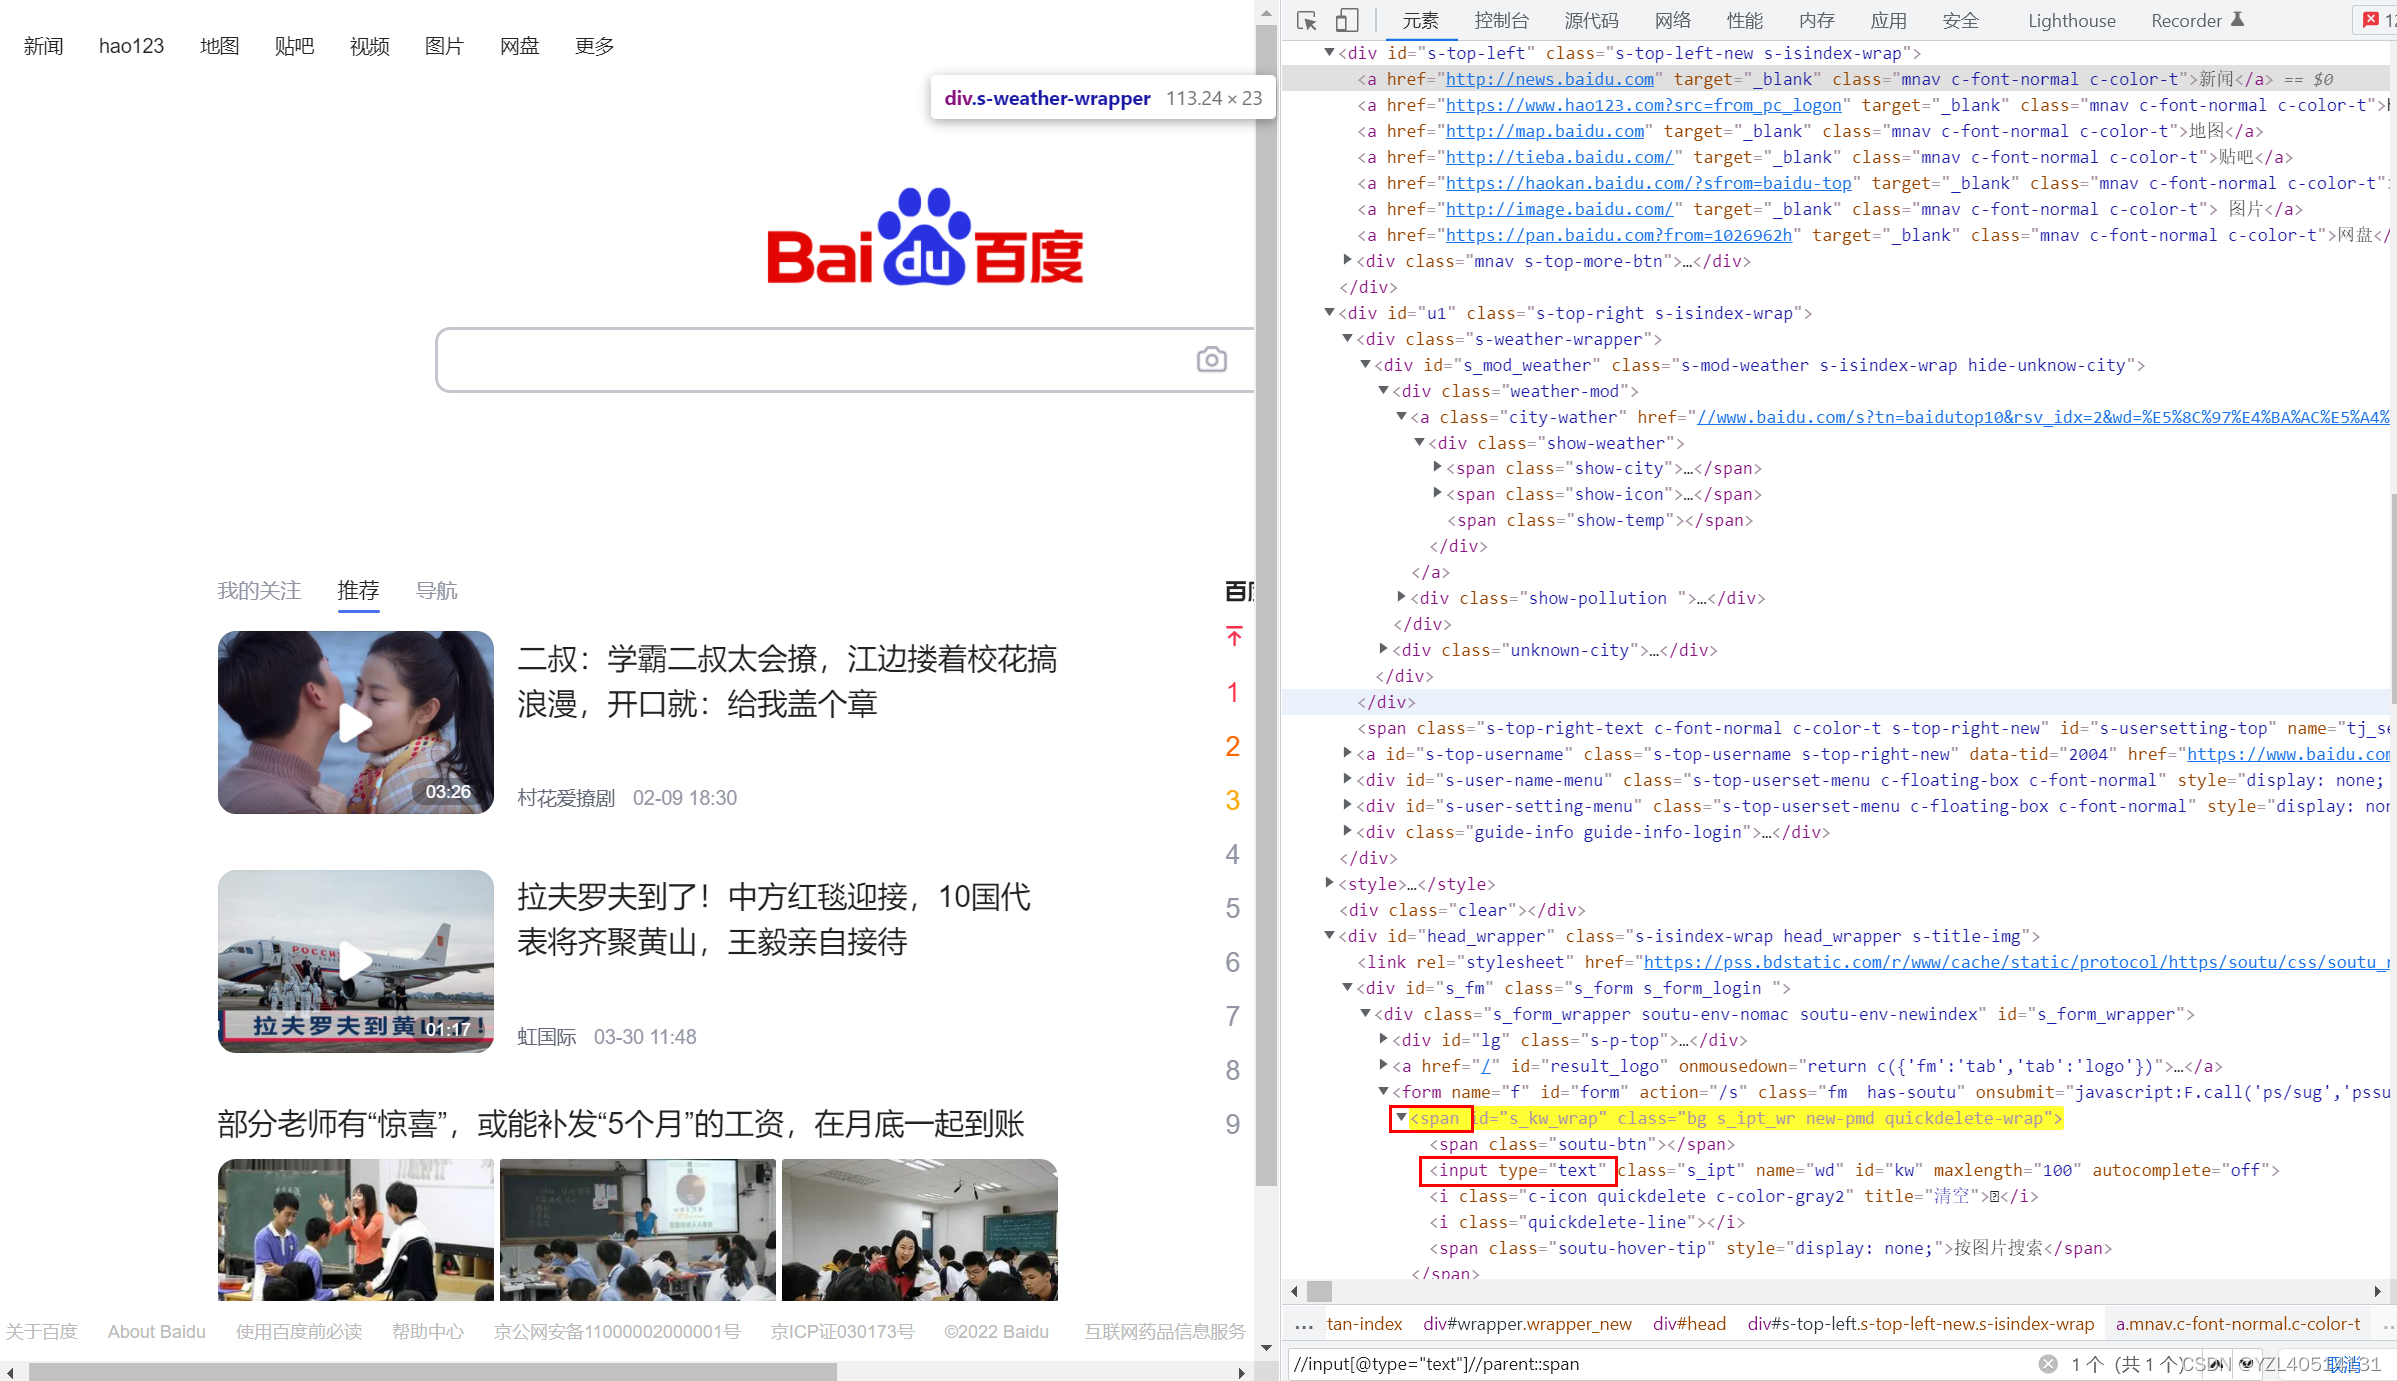The height and width of the screenshot is (1381, 2397).
Task: Switch to the Lighthouse tab
Action: click(2071, 20)
